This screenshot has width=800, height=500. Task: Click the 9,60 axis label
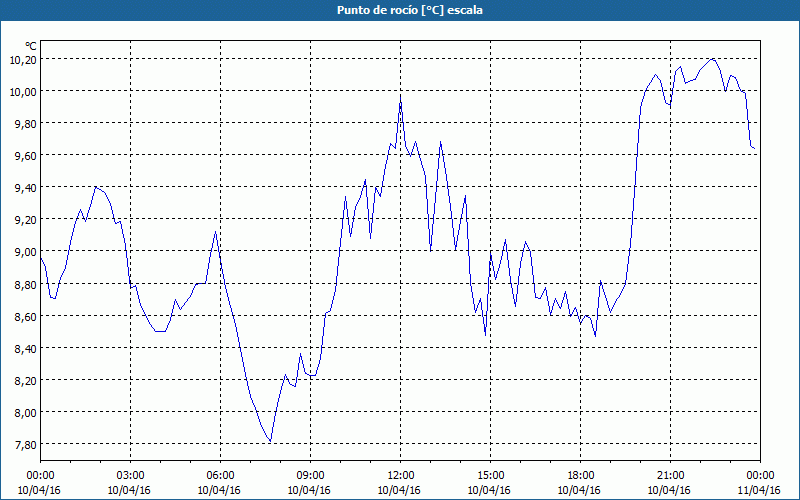click(x=26, y=156)
